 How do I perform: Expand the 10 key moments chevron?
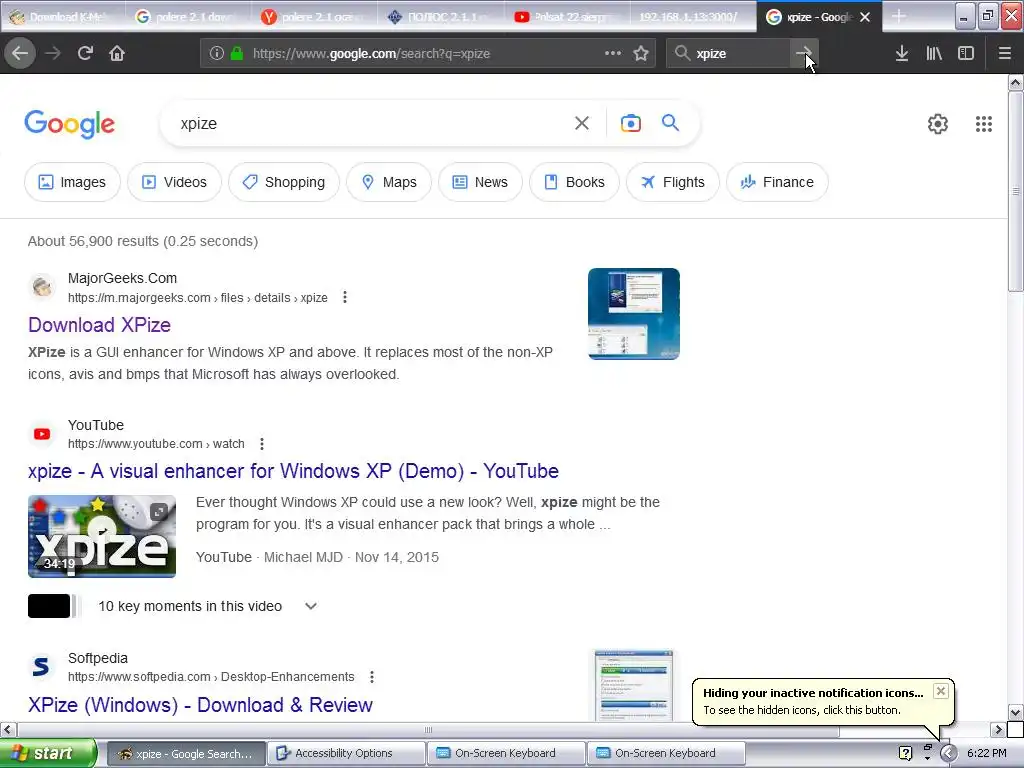coord(311,606)
